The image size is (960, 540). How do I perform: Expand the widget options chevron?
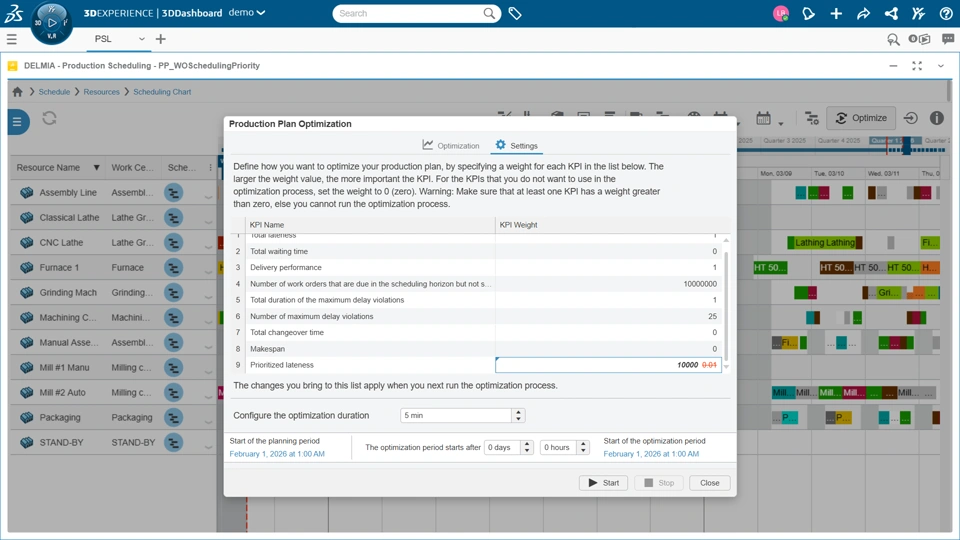pos(941,66)
